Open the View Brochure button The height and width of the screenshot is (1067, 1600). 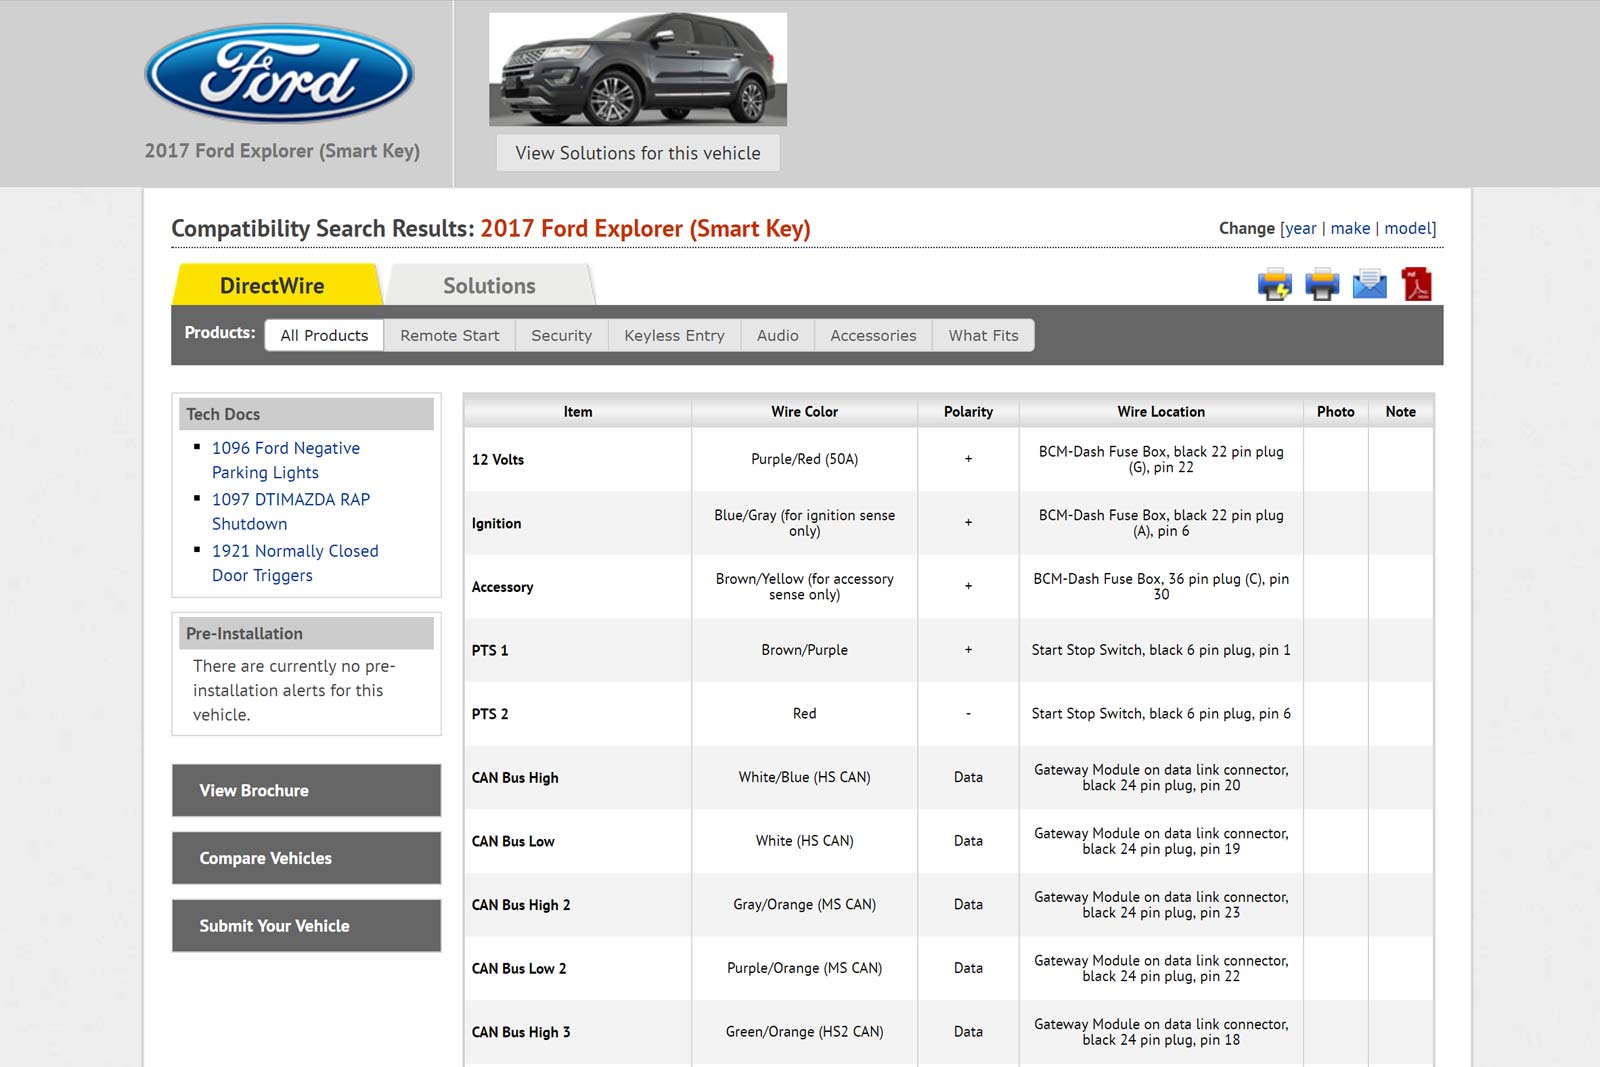306,791
